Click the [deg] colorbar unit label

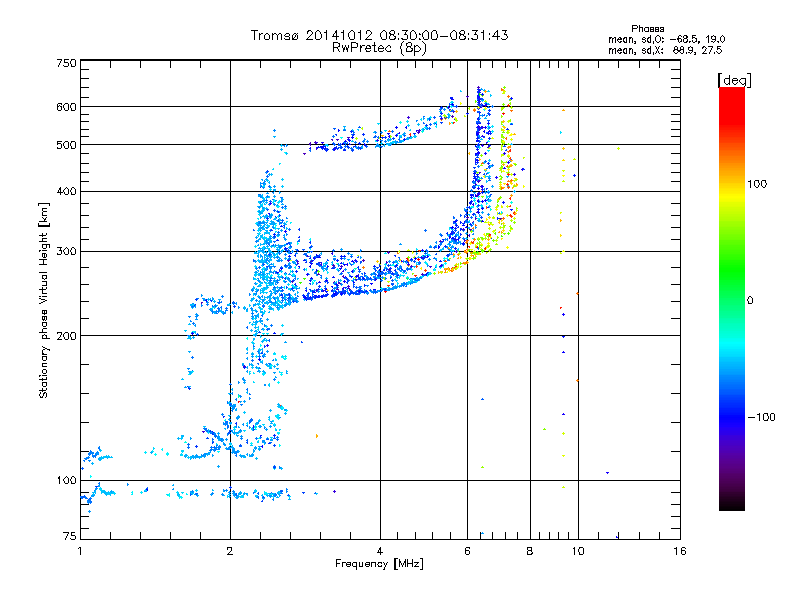click(x=734, y=81)
